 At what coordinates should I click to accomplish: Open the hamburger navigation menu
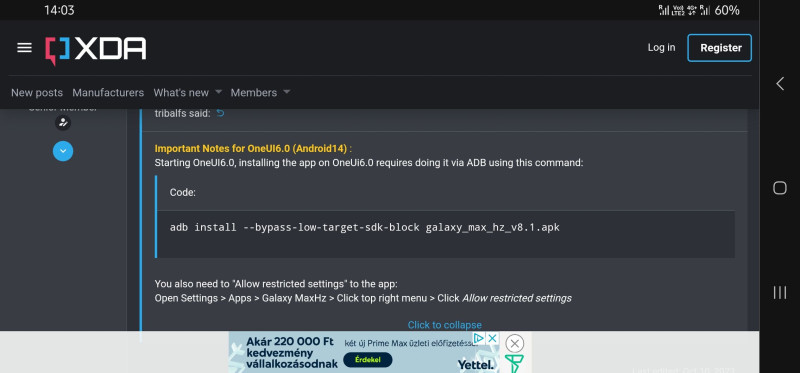(x=24, y=48)
